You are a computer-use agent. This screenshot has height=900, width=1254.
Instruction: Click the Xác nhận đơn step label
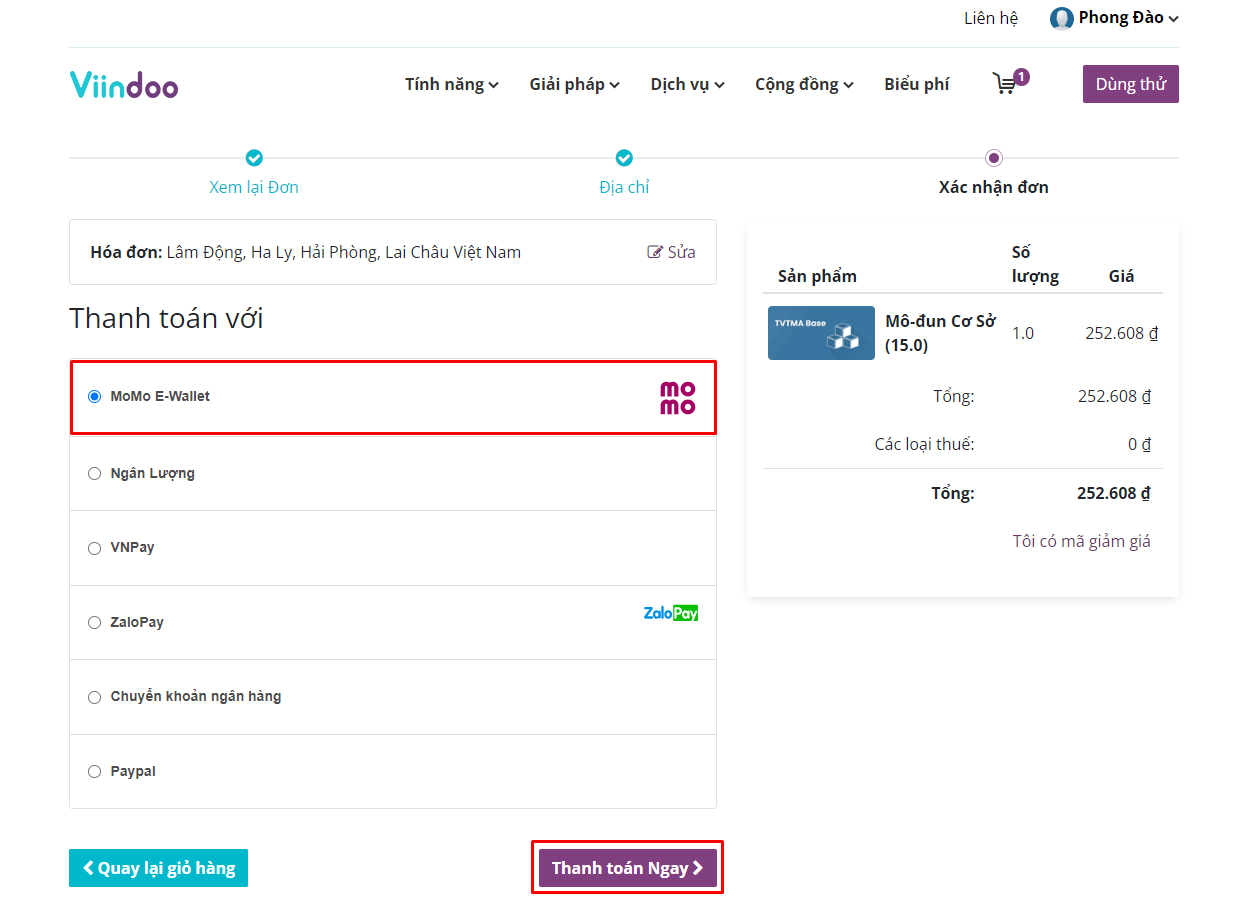(994, 187)
